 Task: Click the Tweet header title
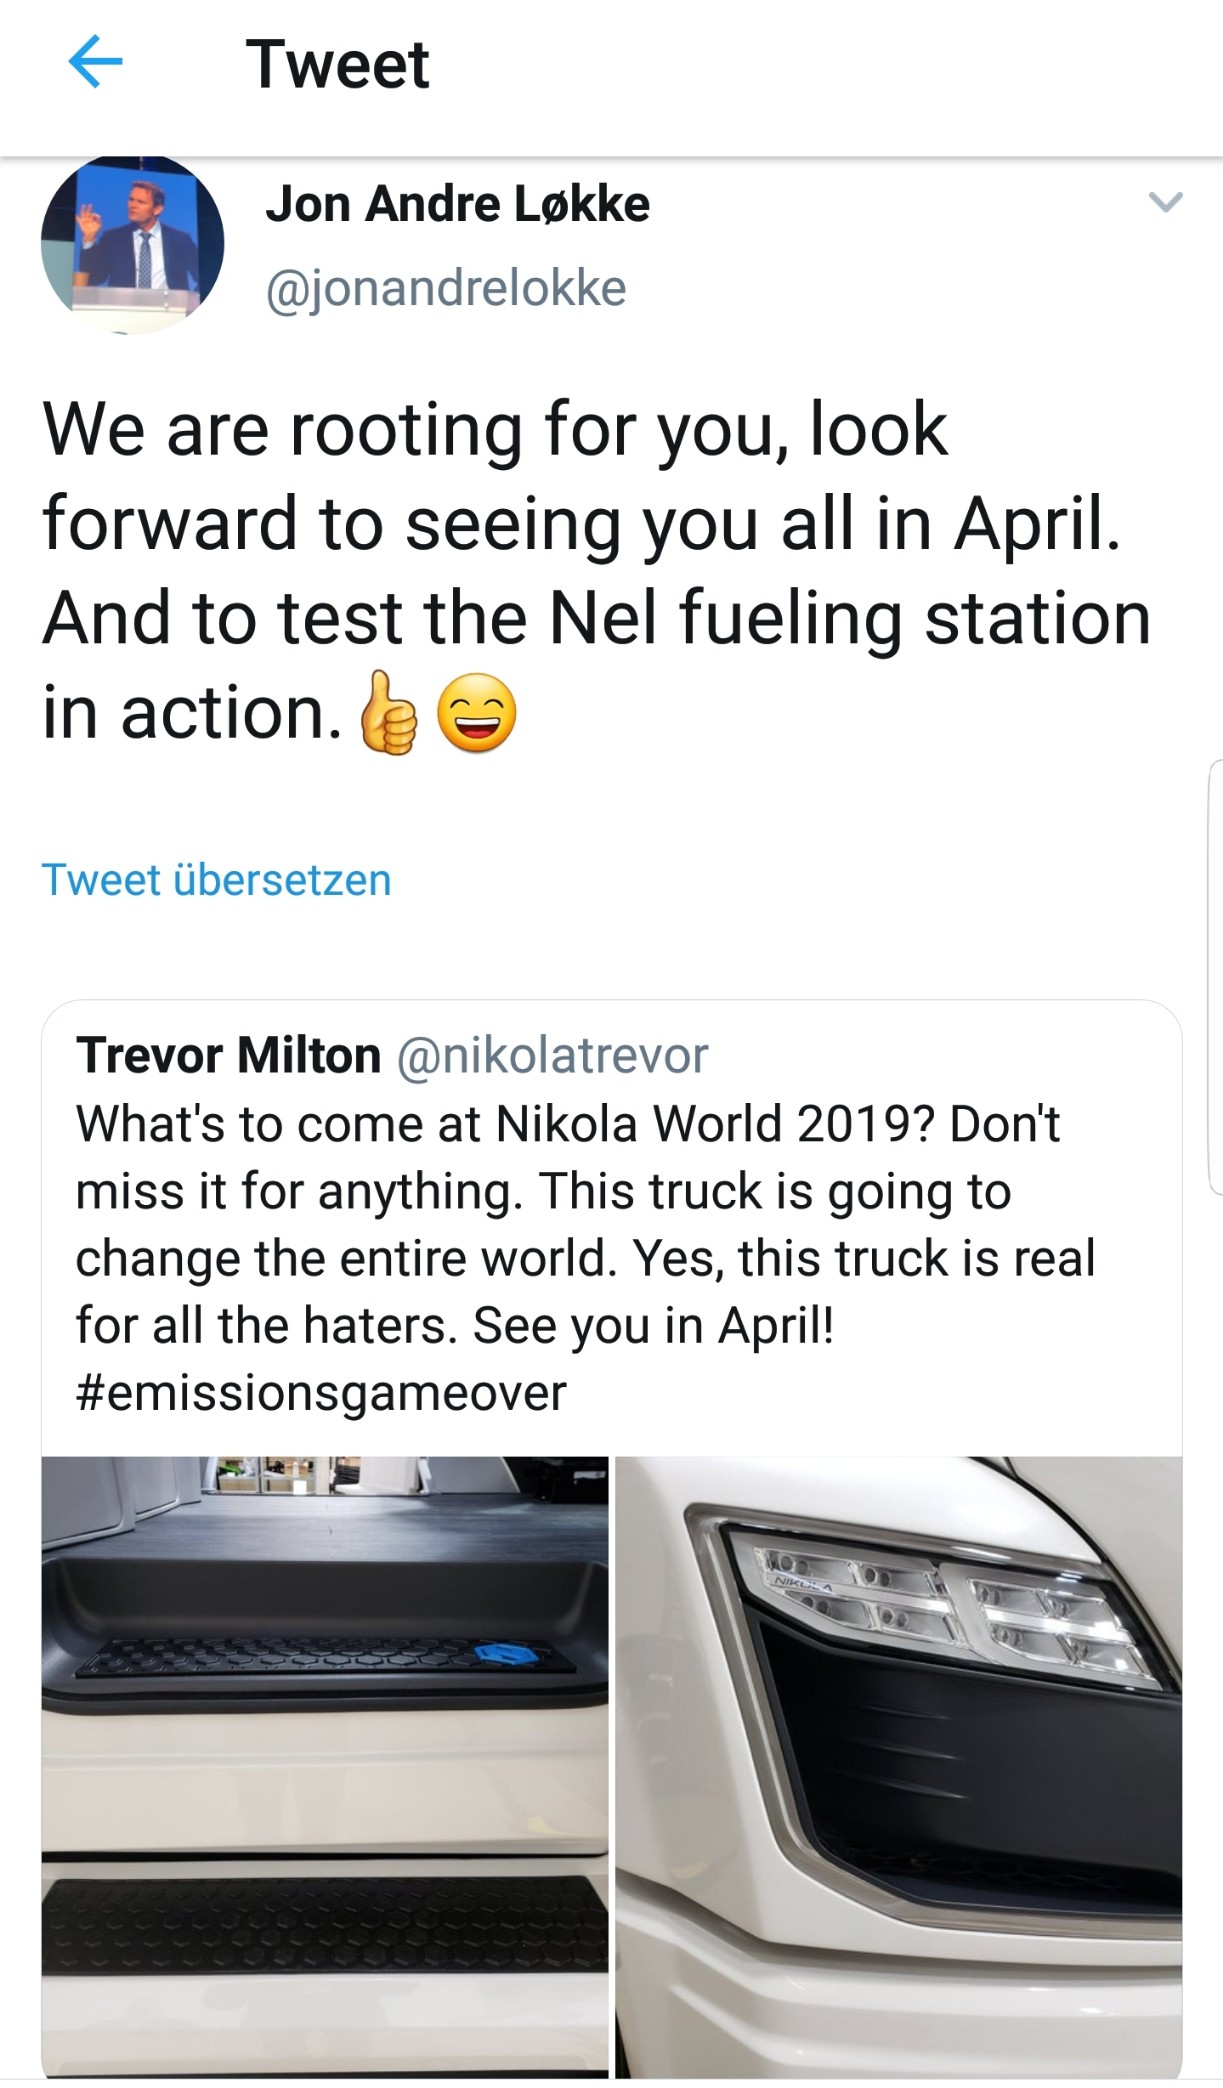(x=337, y=65)
